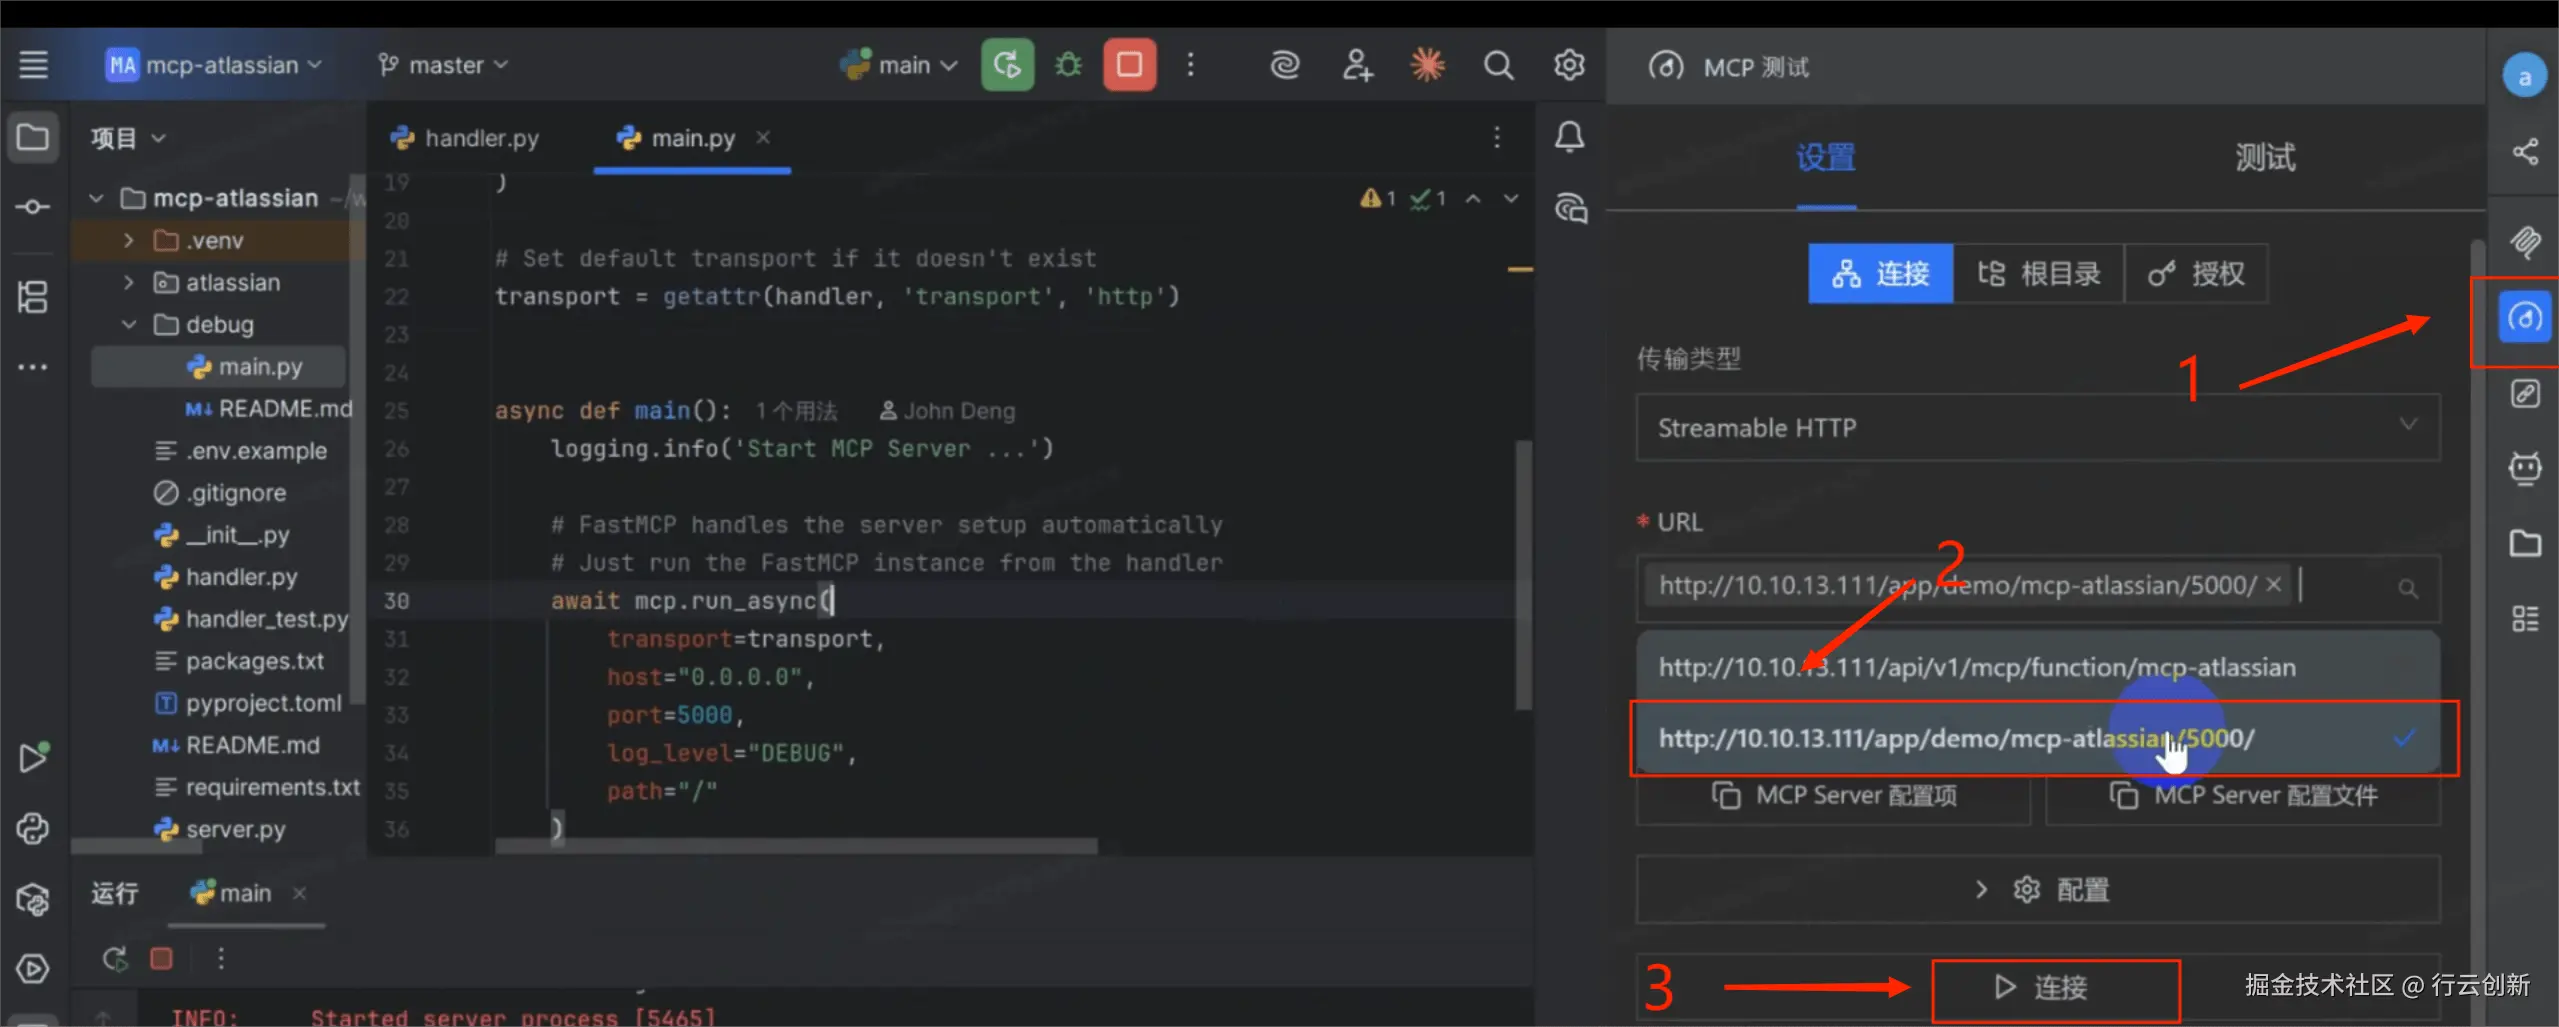Open the Structure tool window
The height and width of the screenshot is (1027, 2559).
coord(33,297)
